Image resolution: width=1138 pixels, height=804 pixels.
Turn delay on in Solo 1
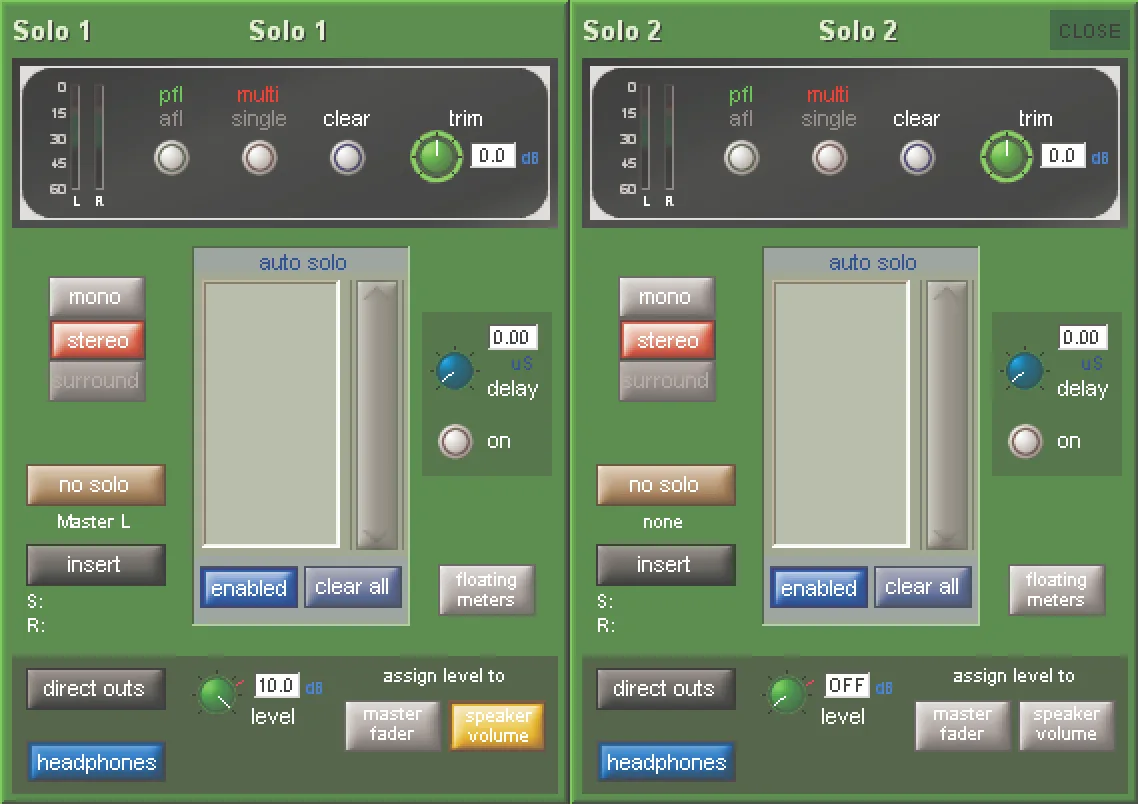pos(456,441)
